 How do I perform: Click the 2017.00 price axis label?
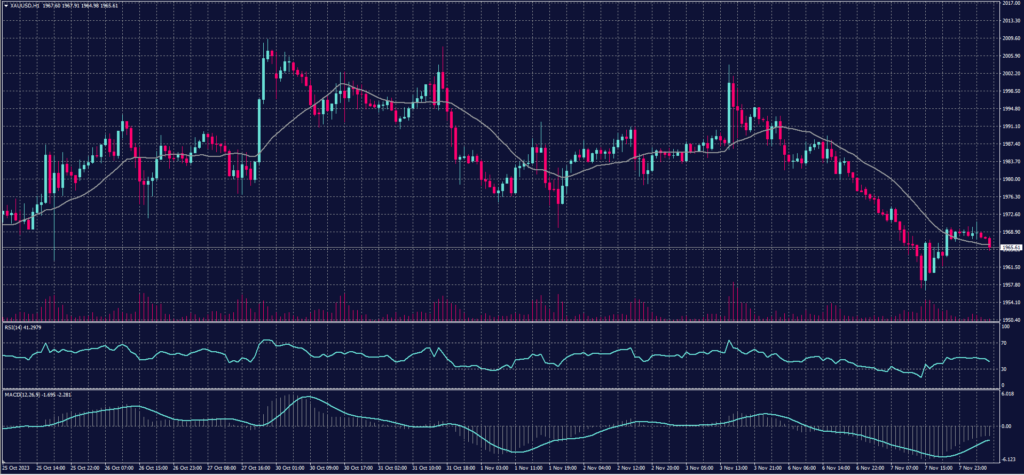coord(1010,4)
